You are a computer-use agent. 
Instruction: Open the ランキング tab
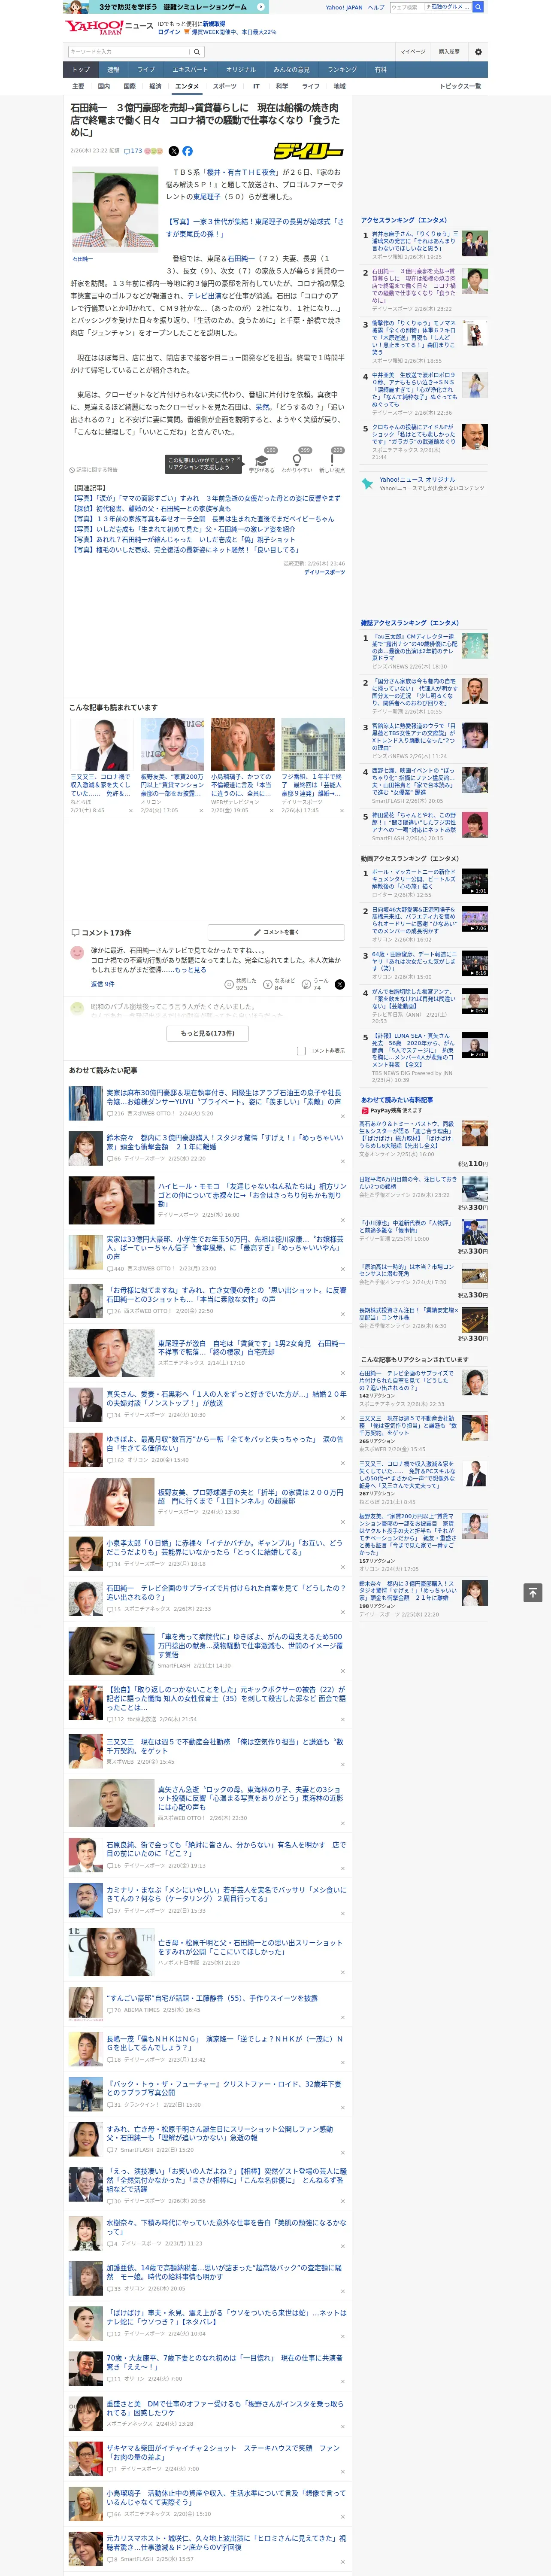coord(342,70)
